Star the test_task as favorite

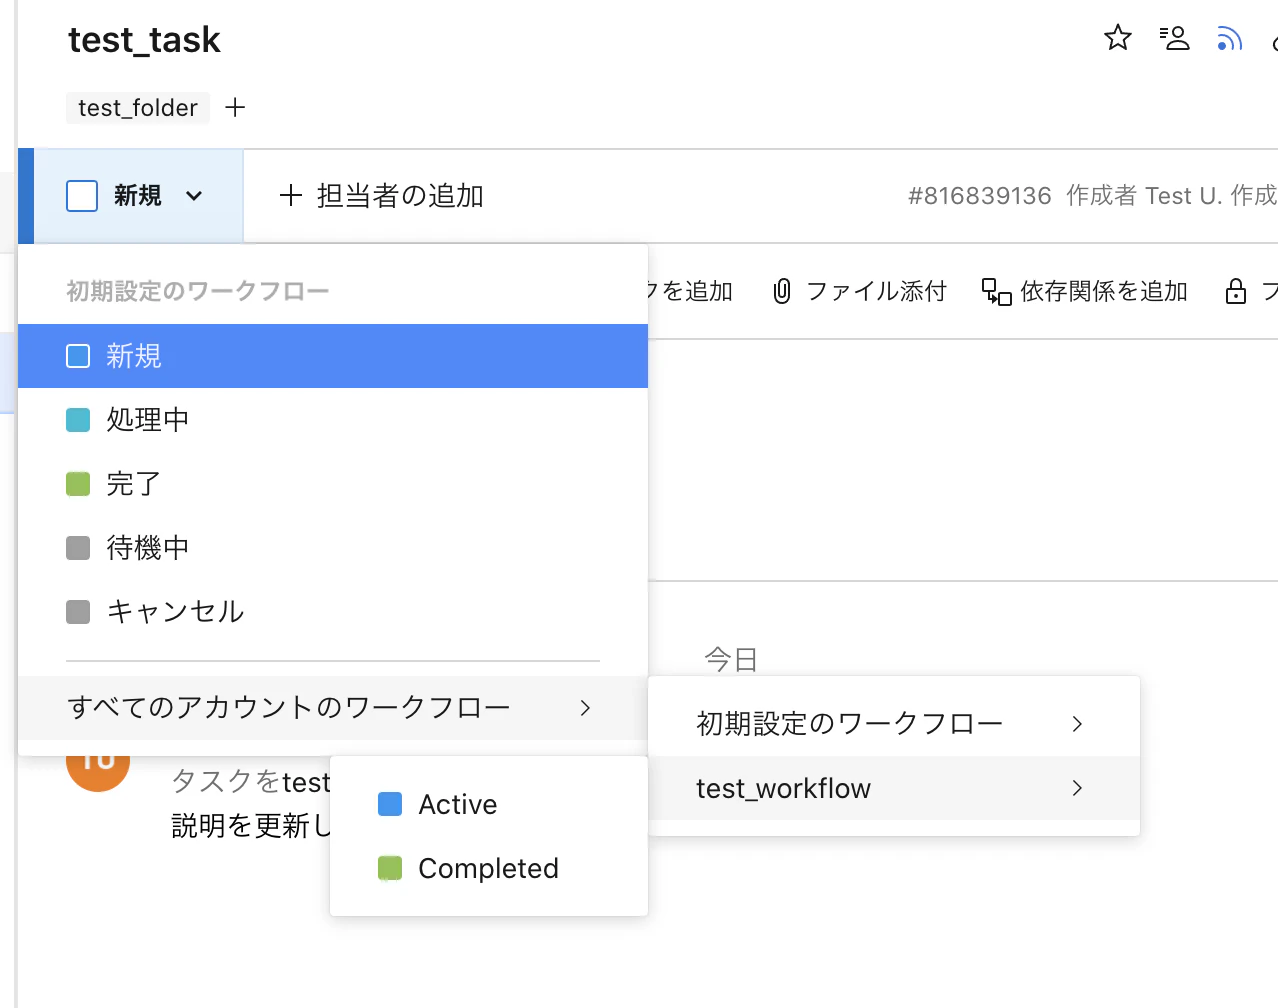(x=1117, y=38)
